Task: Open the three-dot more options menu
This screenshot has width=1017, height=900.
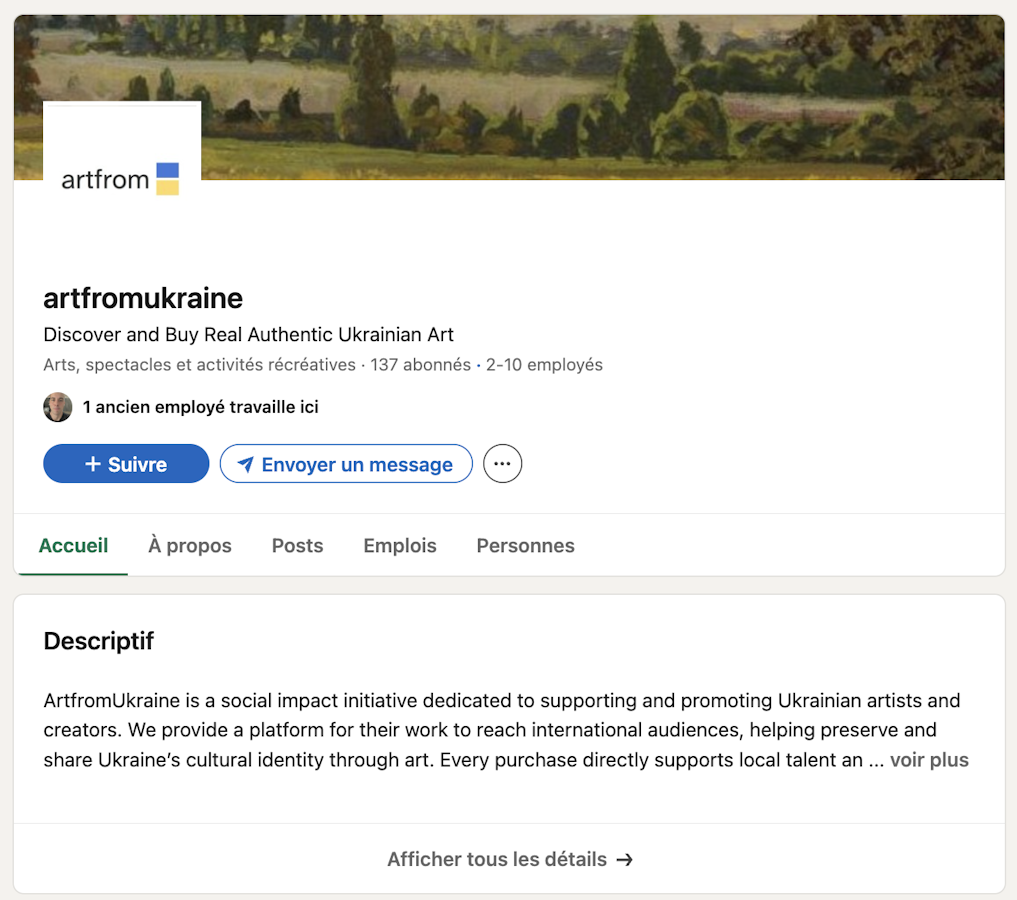Action: click(502, 464)
